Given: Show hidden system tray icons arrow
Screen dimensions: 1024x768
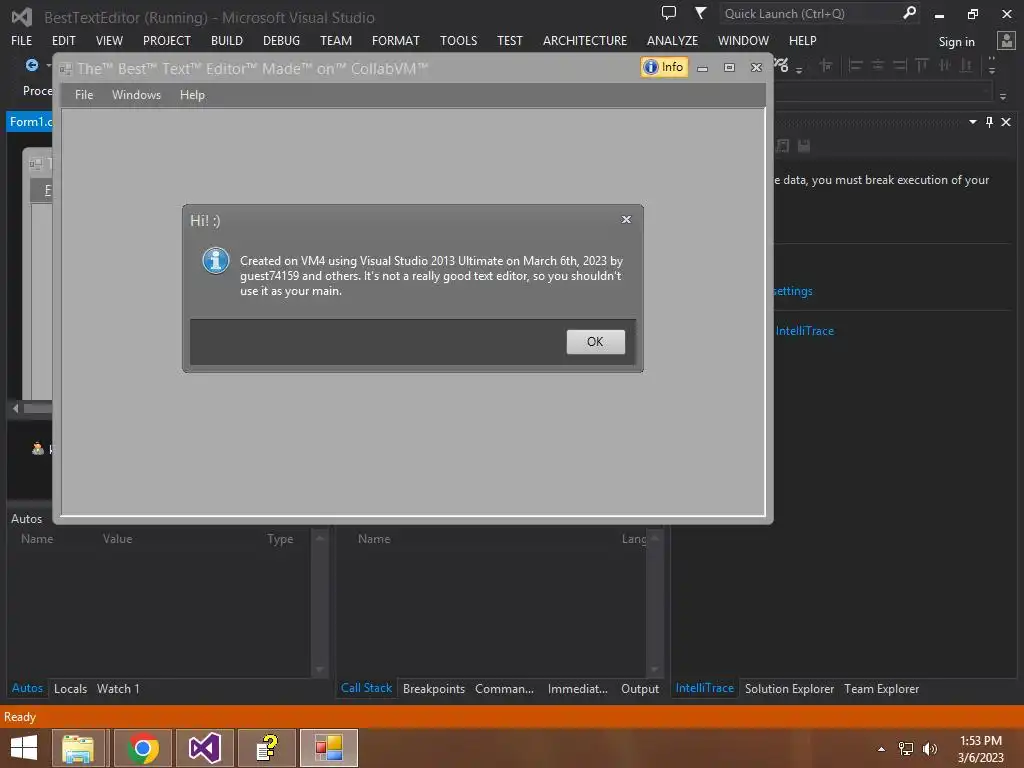Looking at the screenshot, I should pos(881,749).
